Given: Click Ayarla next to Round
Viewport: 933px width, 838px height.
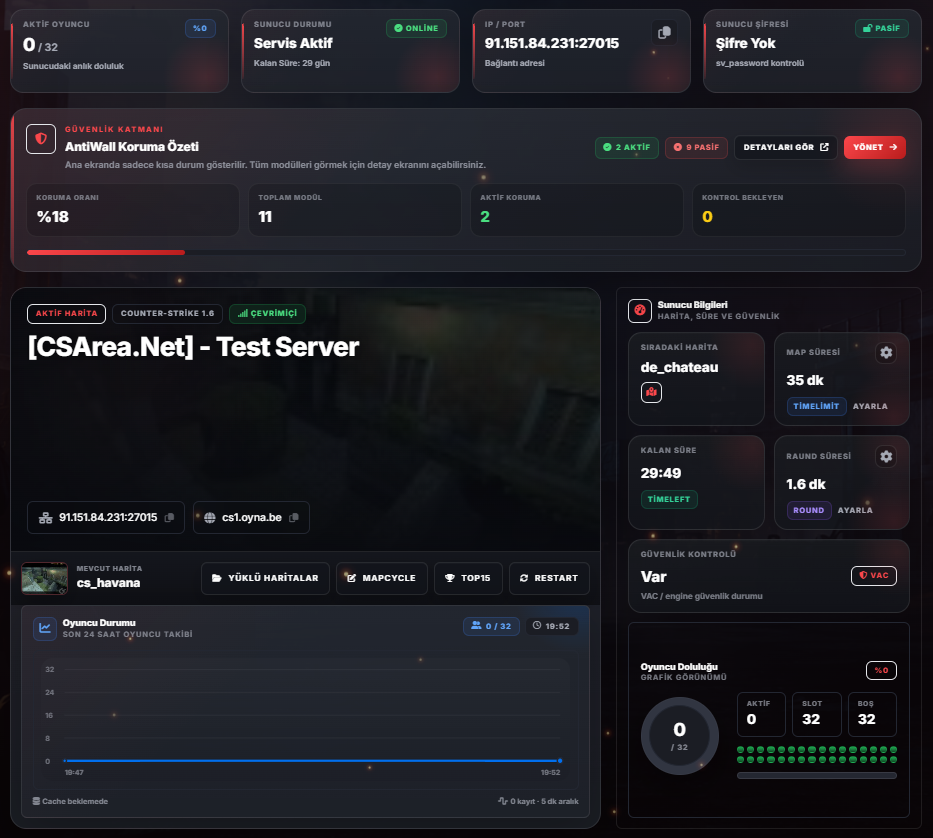Looking at the screenshot, I should pyautogui.click(x=855, y=510).
